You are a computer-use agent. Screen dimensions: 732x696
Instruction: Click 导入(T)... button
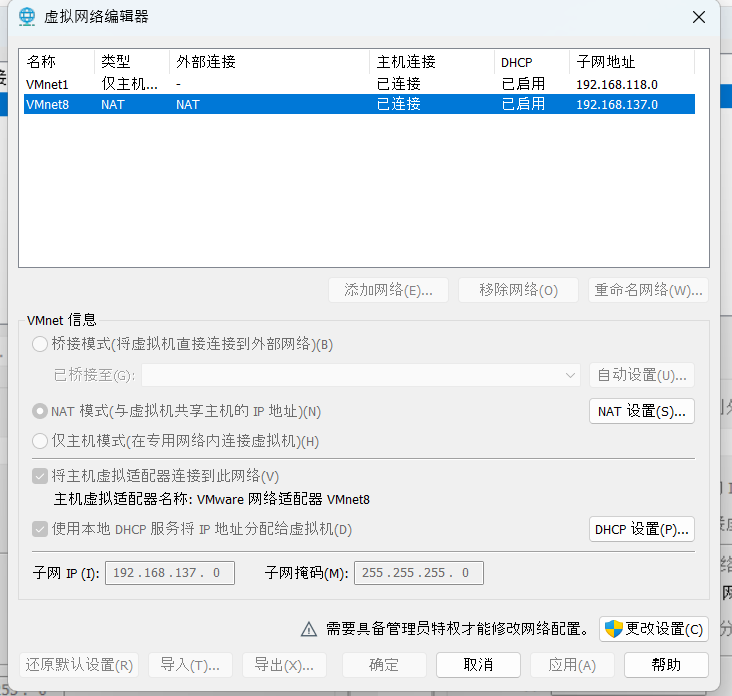pyautogui.click(x=190, y=665)
